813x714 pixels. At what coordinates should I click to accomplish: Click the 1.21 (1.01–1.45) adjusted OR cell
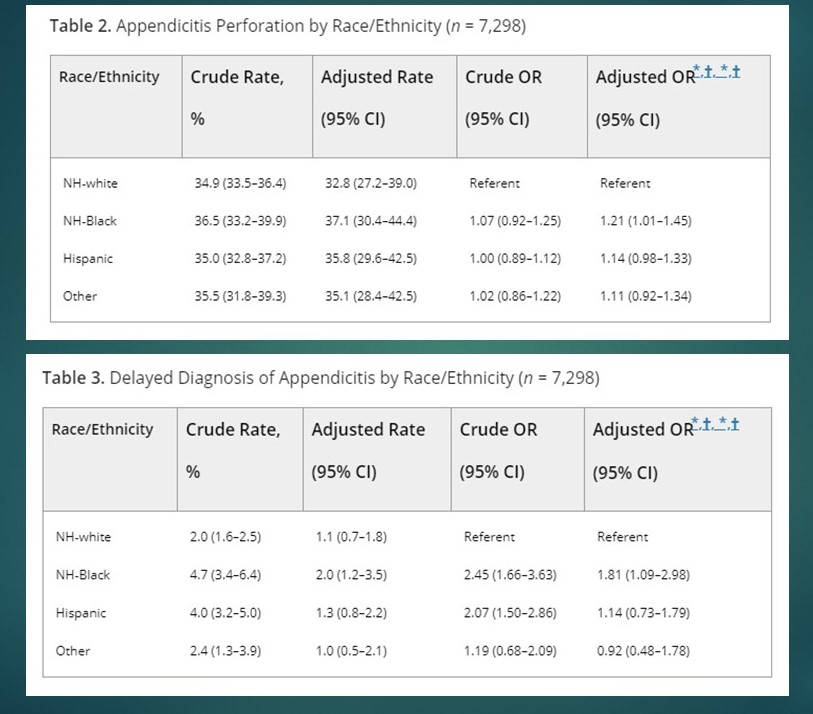click(645, 221)
